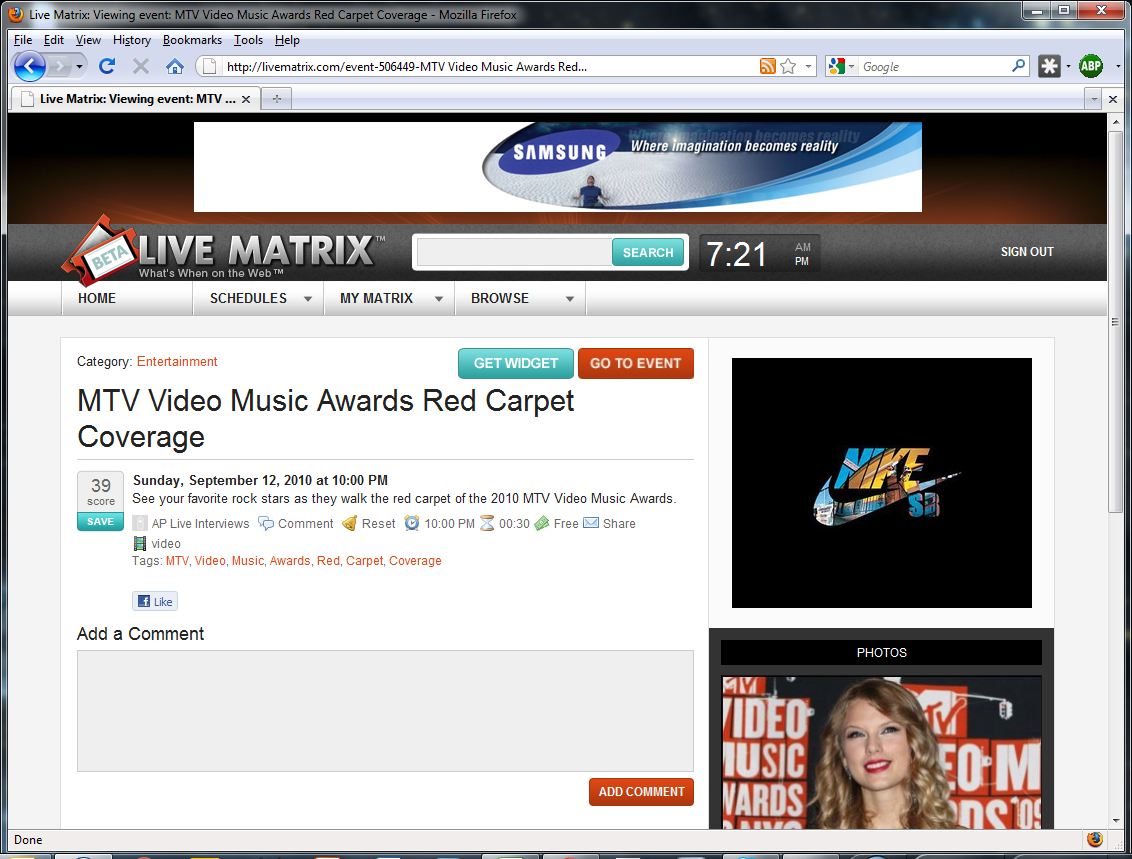This screenshot has width=1132, height=859.
Task: Click the Share envelope icon
Action: pos(591,523)
